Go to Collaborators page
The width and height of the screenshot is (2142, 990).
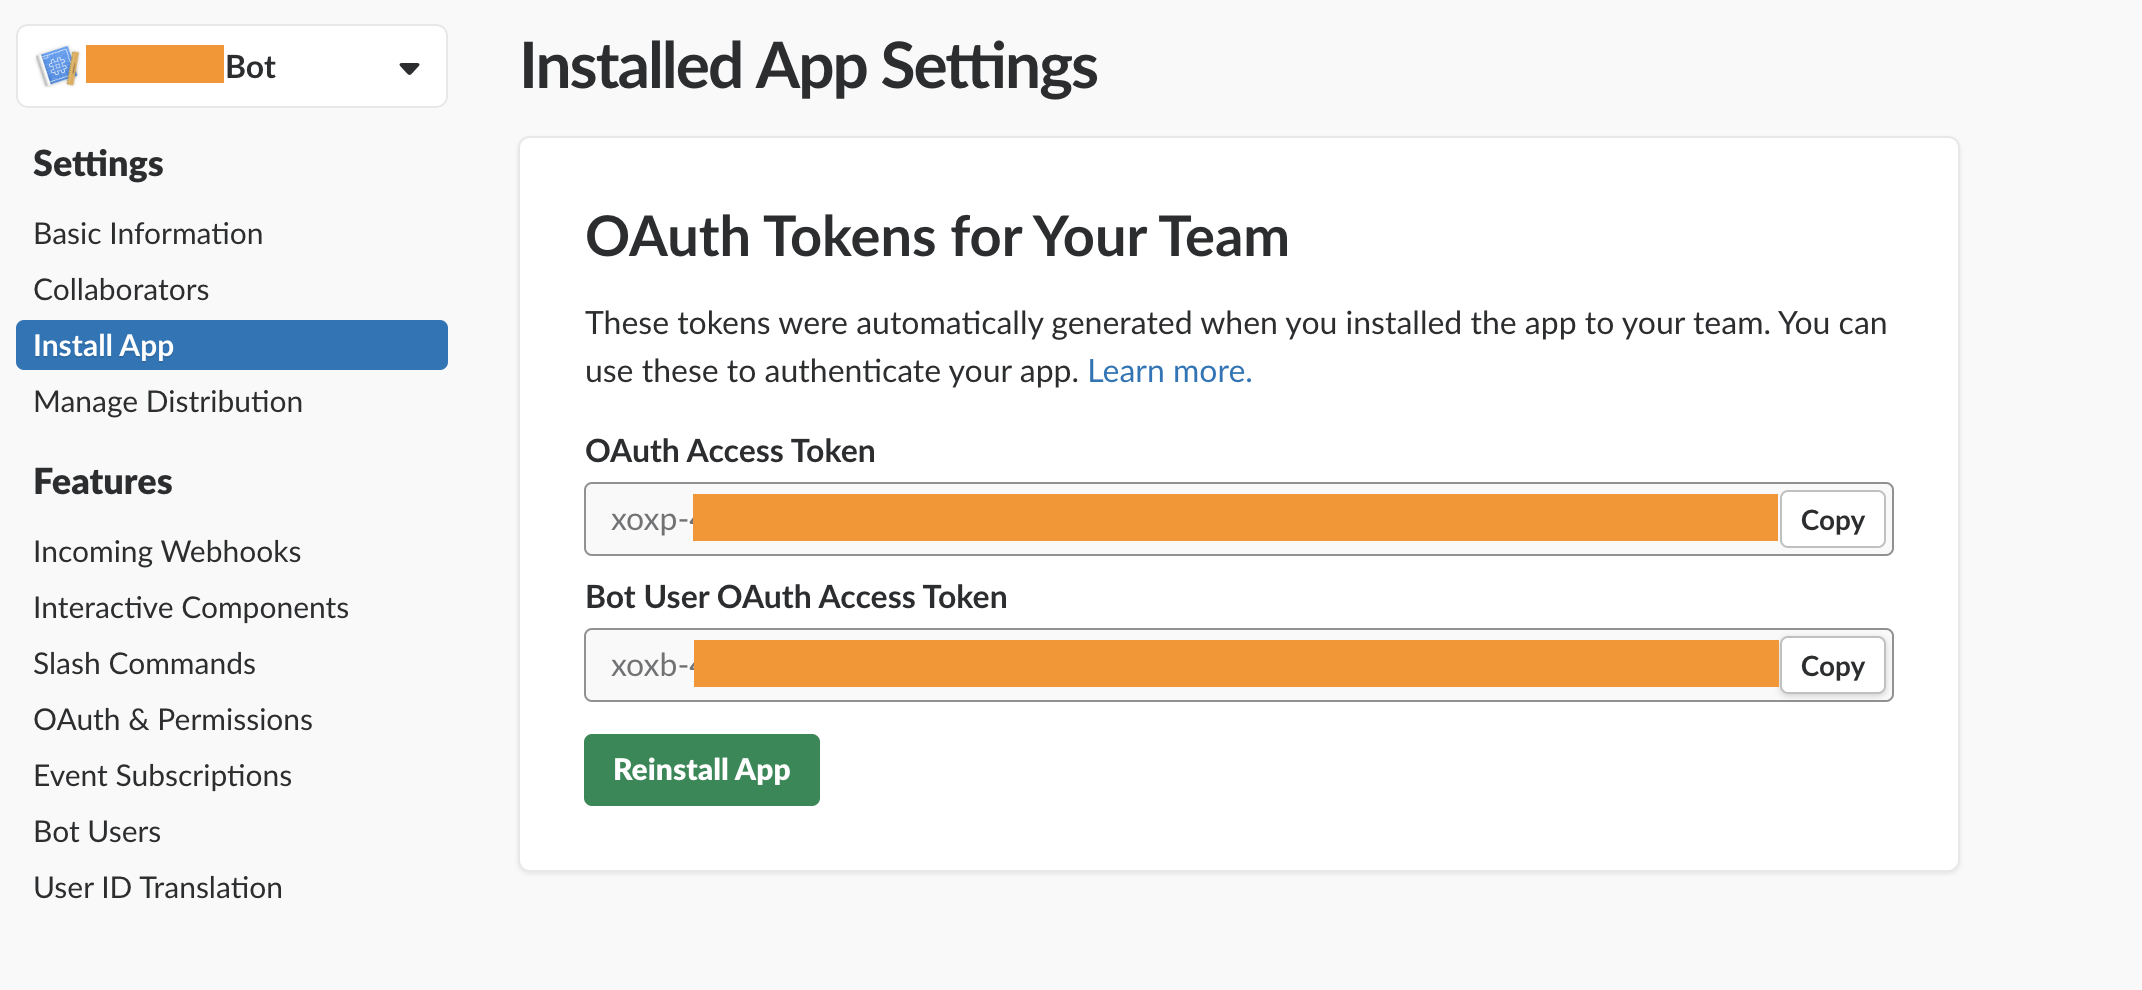click(121, 290)
